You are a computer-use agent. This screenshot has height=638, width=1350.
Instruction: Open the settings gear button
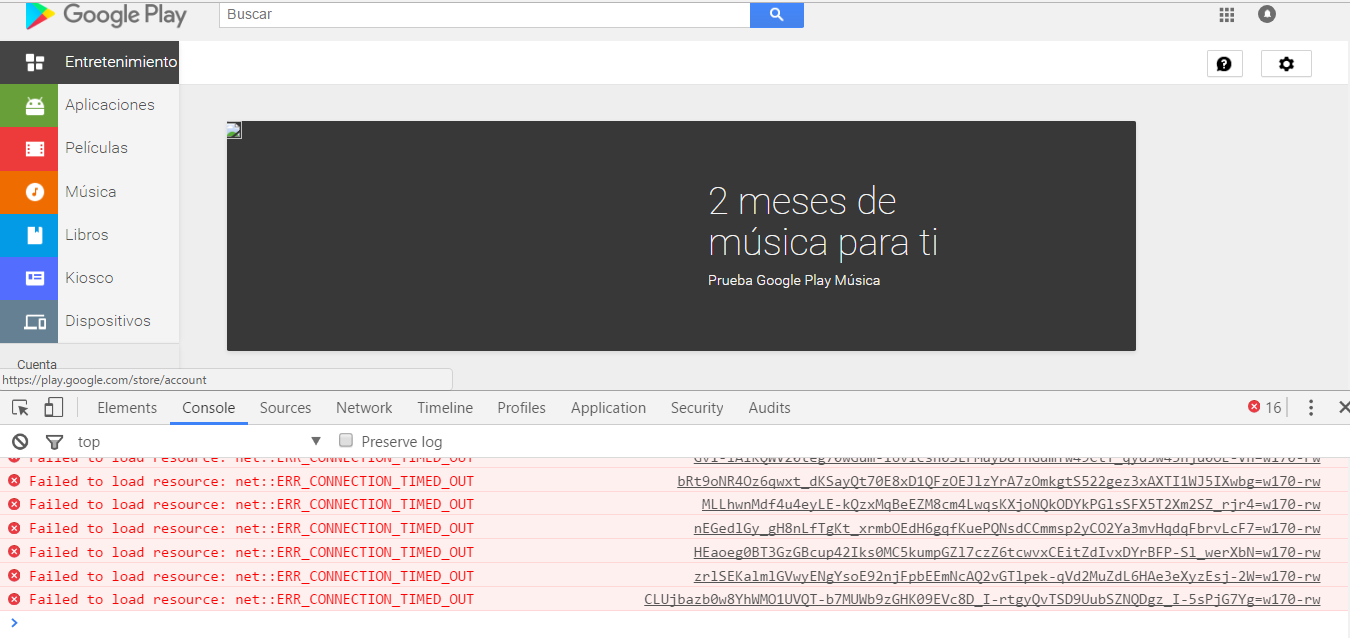(x=1286, y=64)
